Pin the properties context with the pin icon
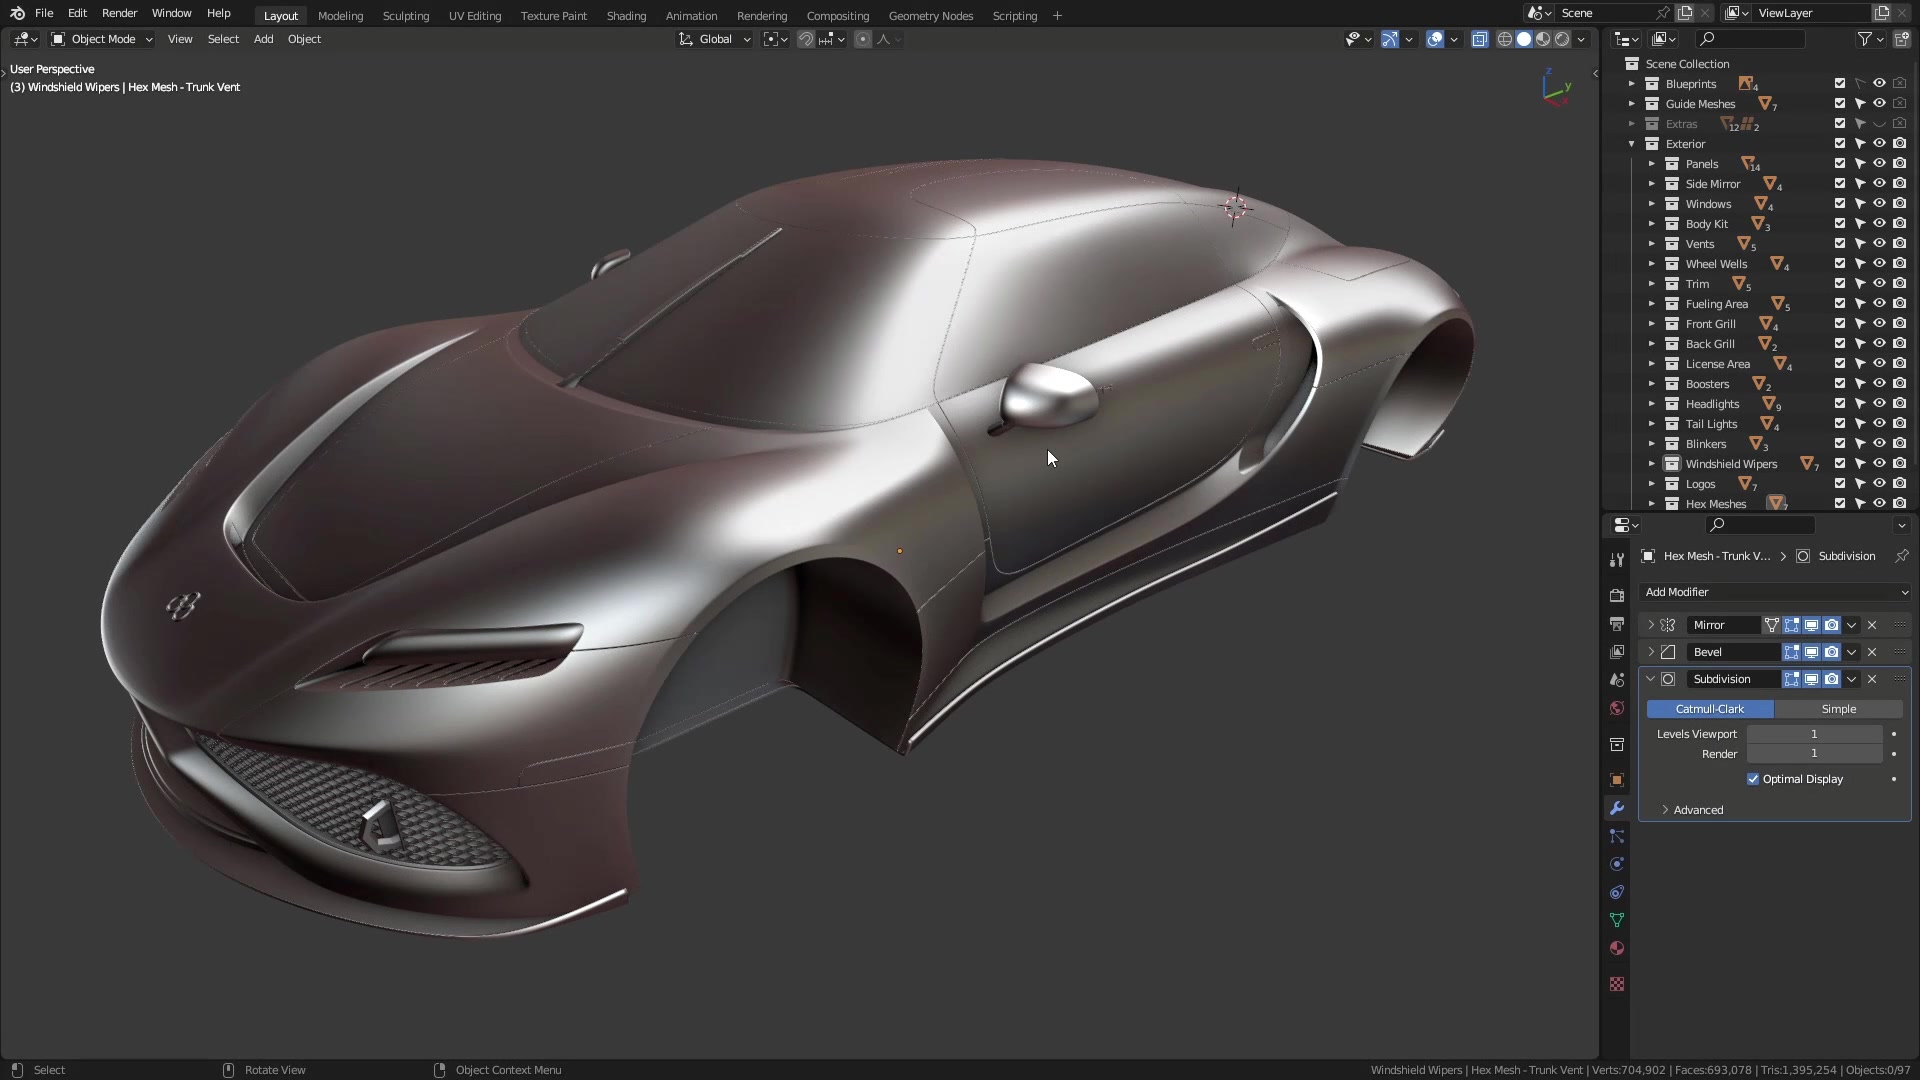The width and height of the screenshot is (1920, 1080). (x=1902, y=556)
